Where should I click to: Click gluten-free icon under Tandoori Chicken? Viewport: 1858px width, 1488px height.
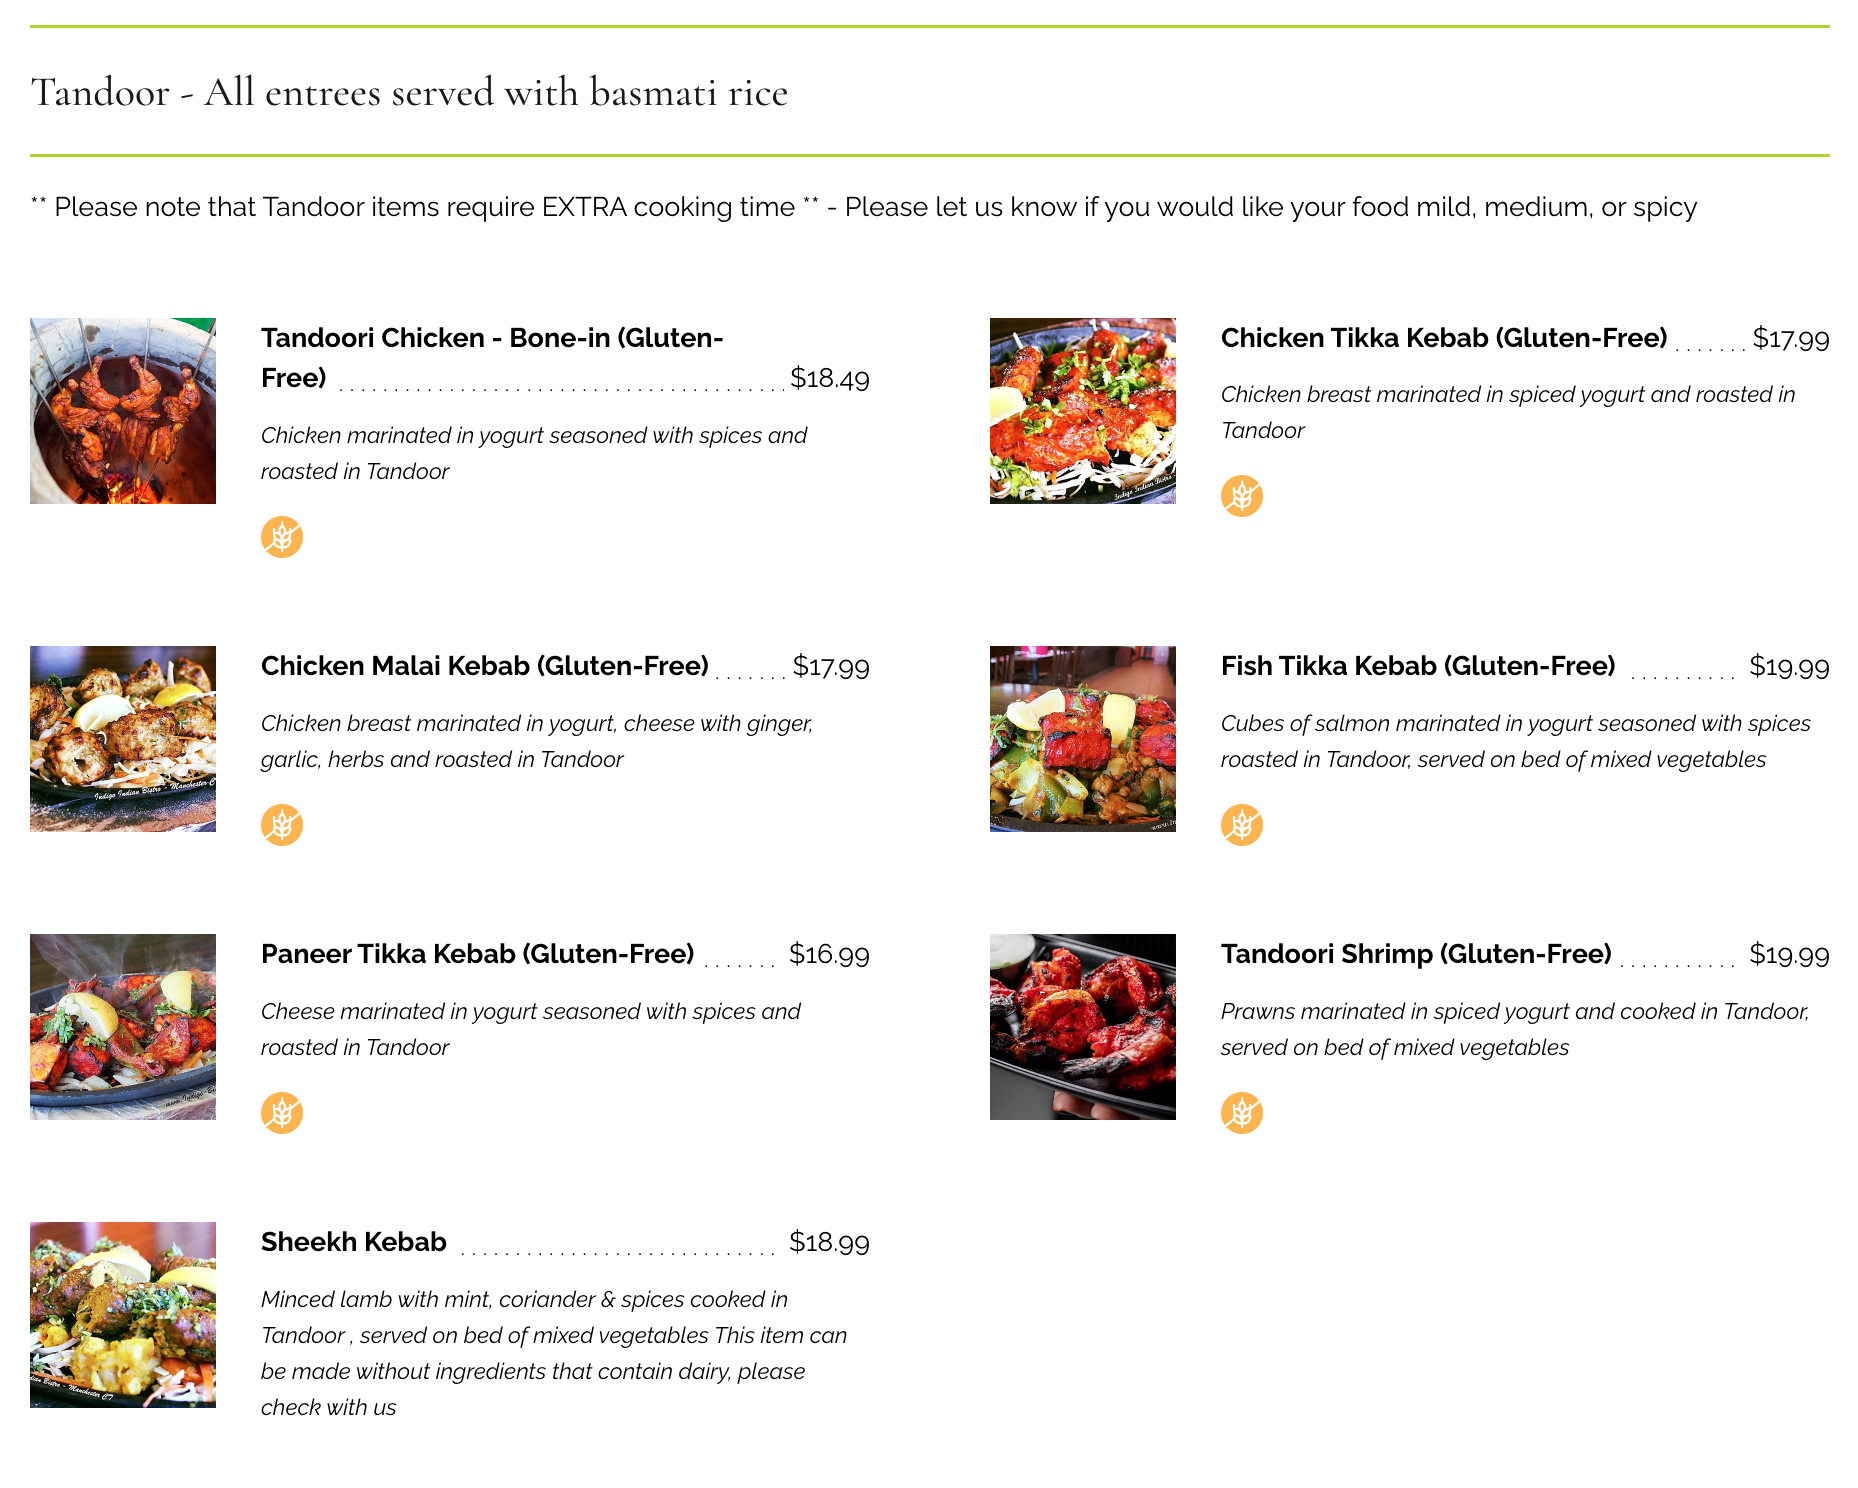tap(282, 537)
